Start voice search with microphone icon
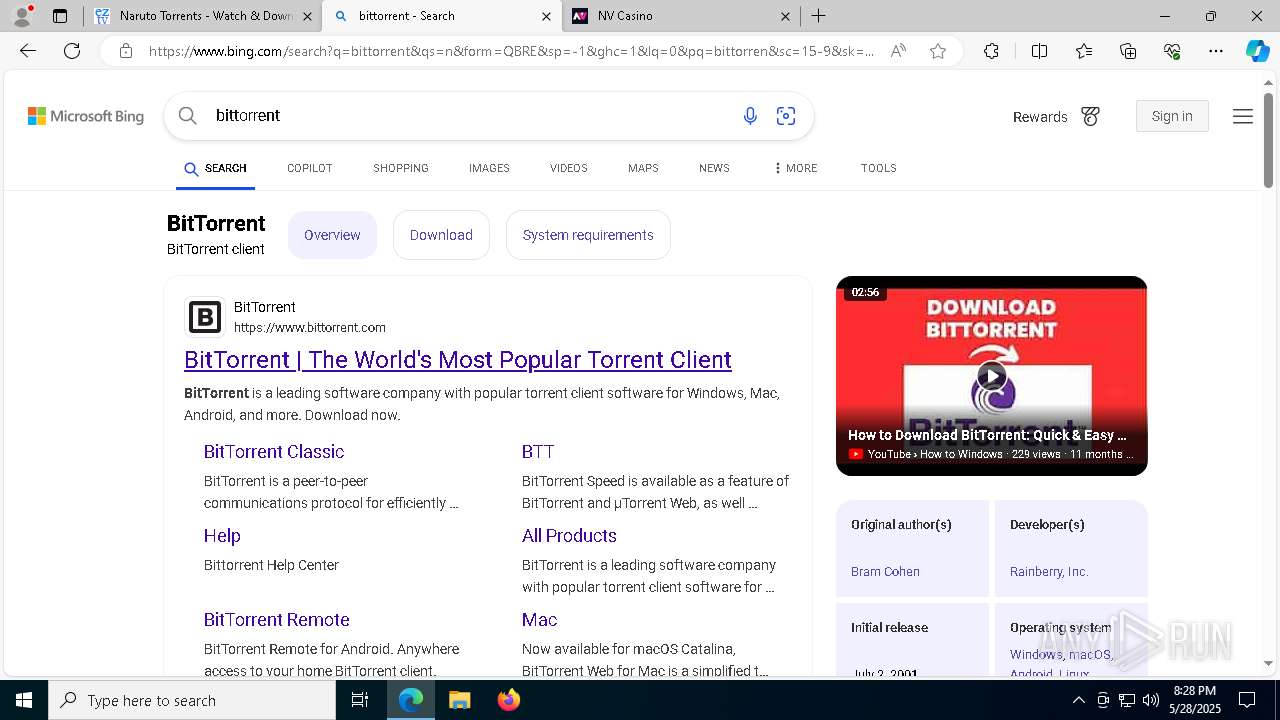Image resolution: width=1280 pixels, height=720 pixels. click(750, 116)
